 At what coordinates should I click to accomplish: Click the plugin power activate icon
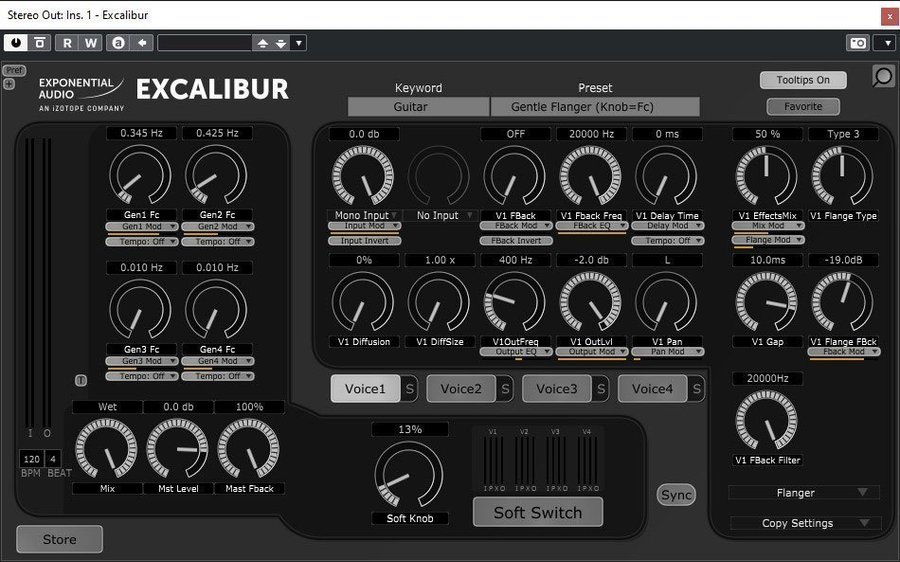point(16,43)
